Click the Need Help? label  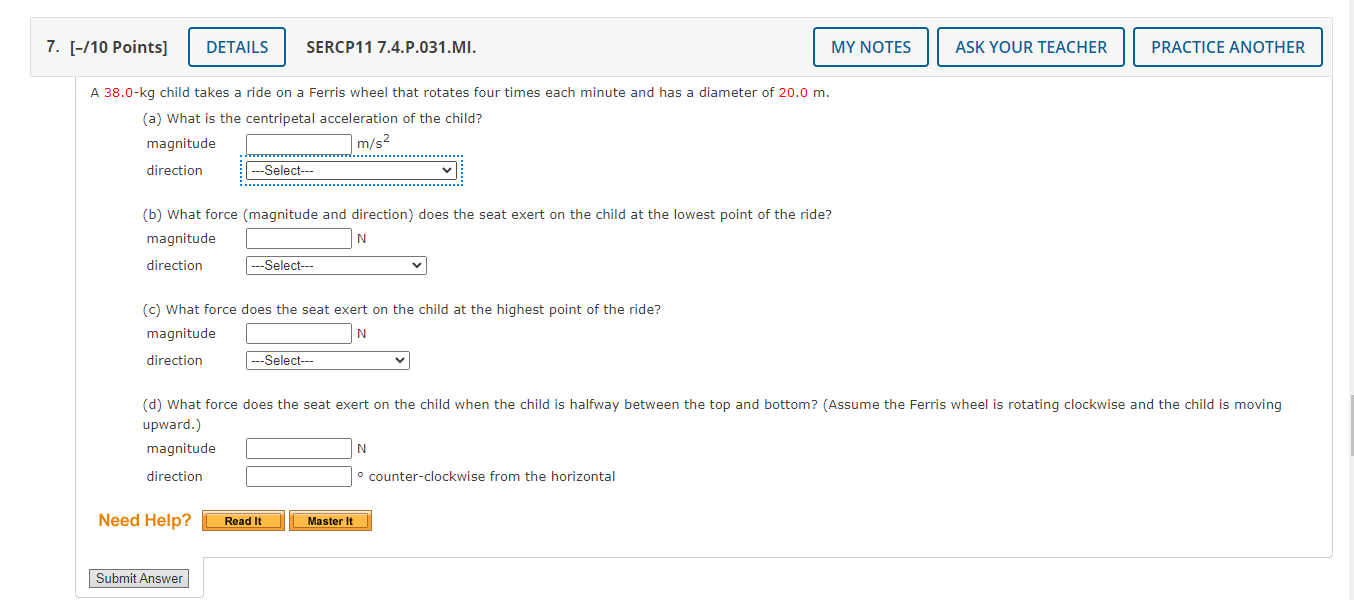click(144, 520)
